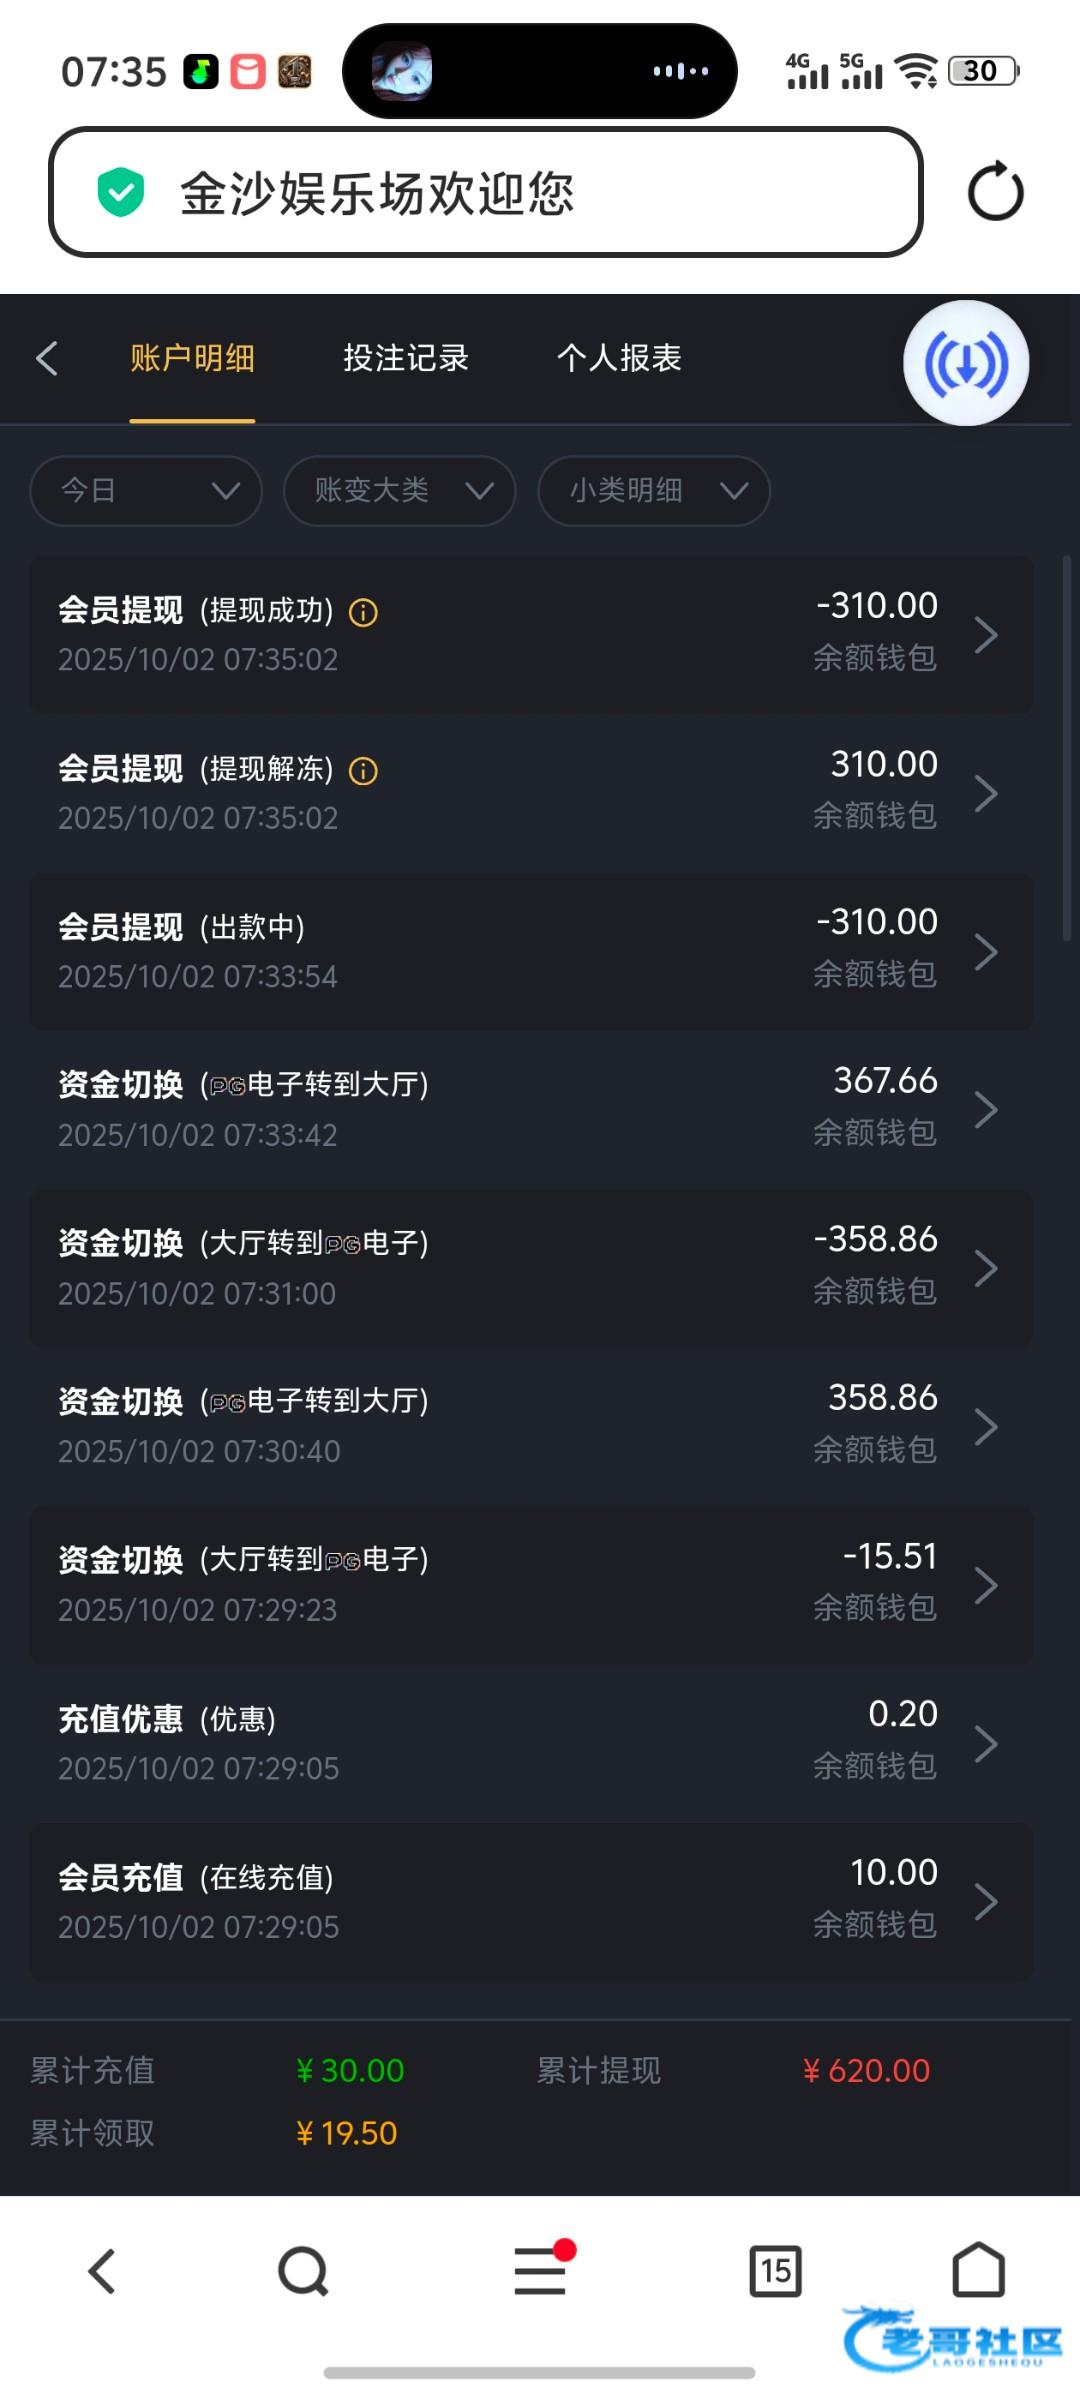
Task: Click the vertical scrollbar on the right
Action: (x=1067, y=748)
